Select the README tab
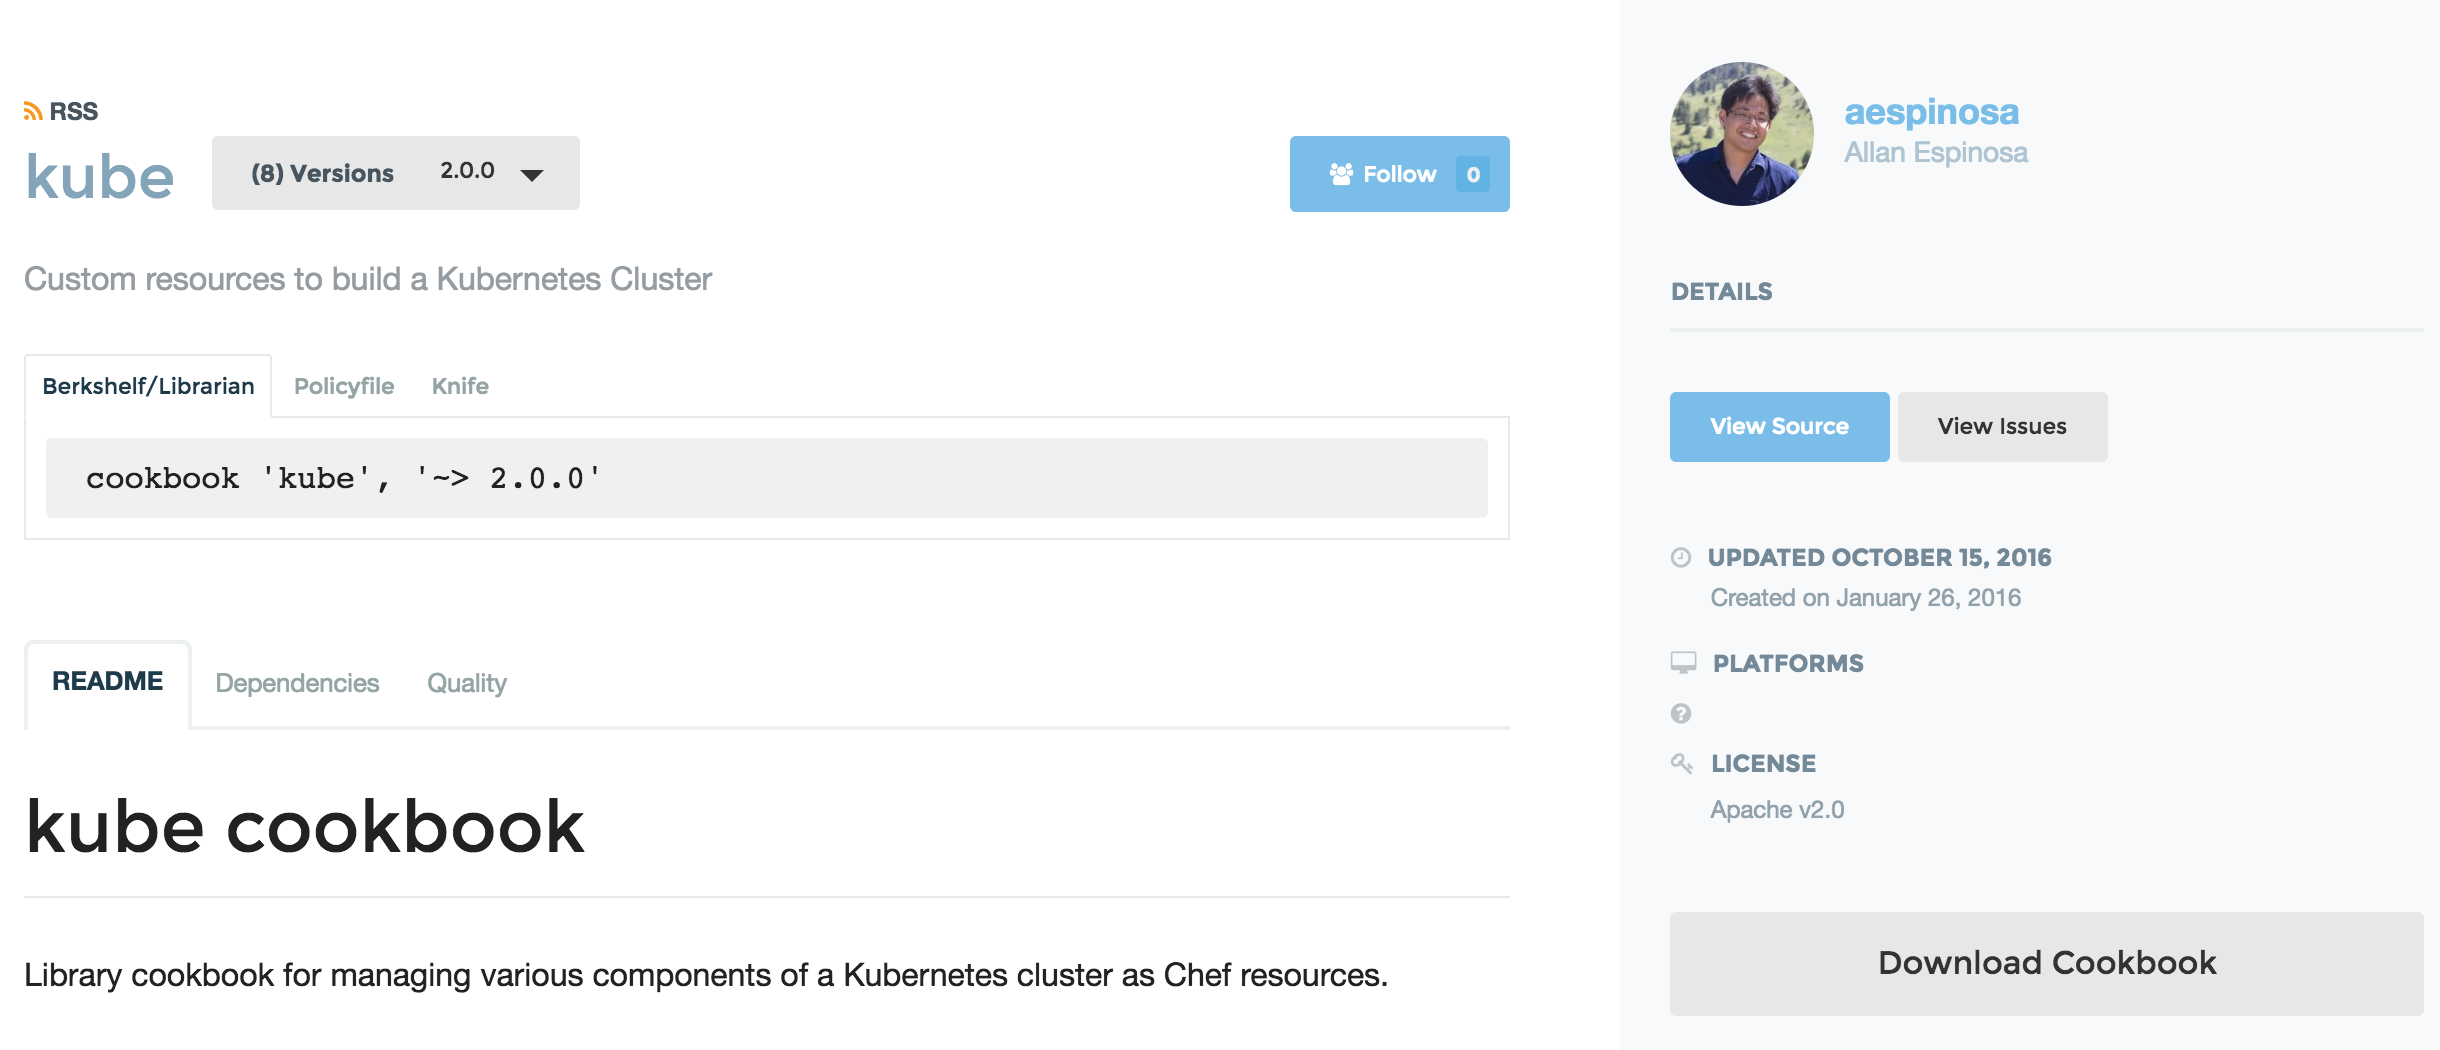Viewport: 2440px width, 1050px height. click(x=107, y=681)
